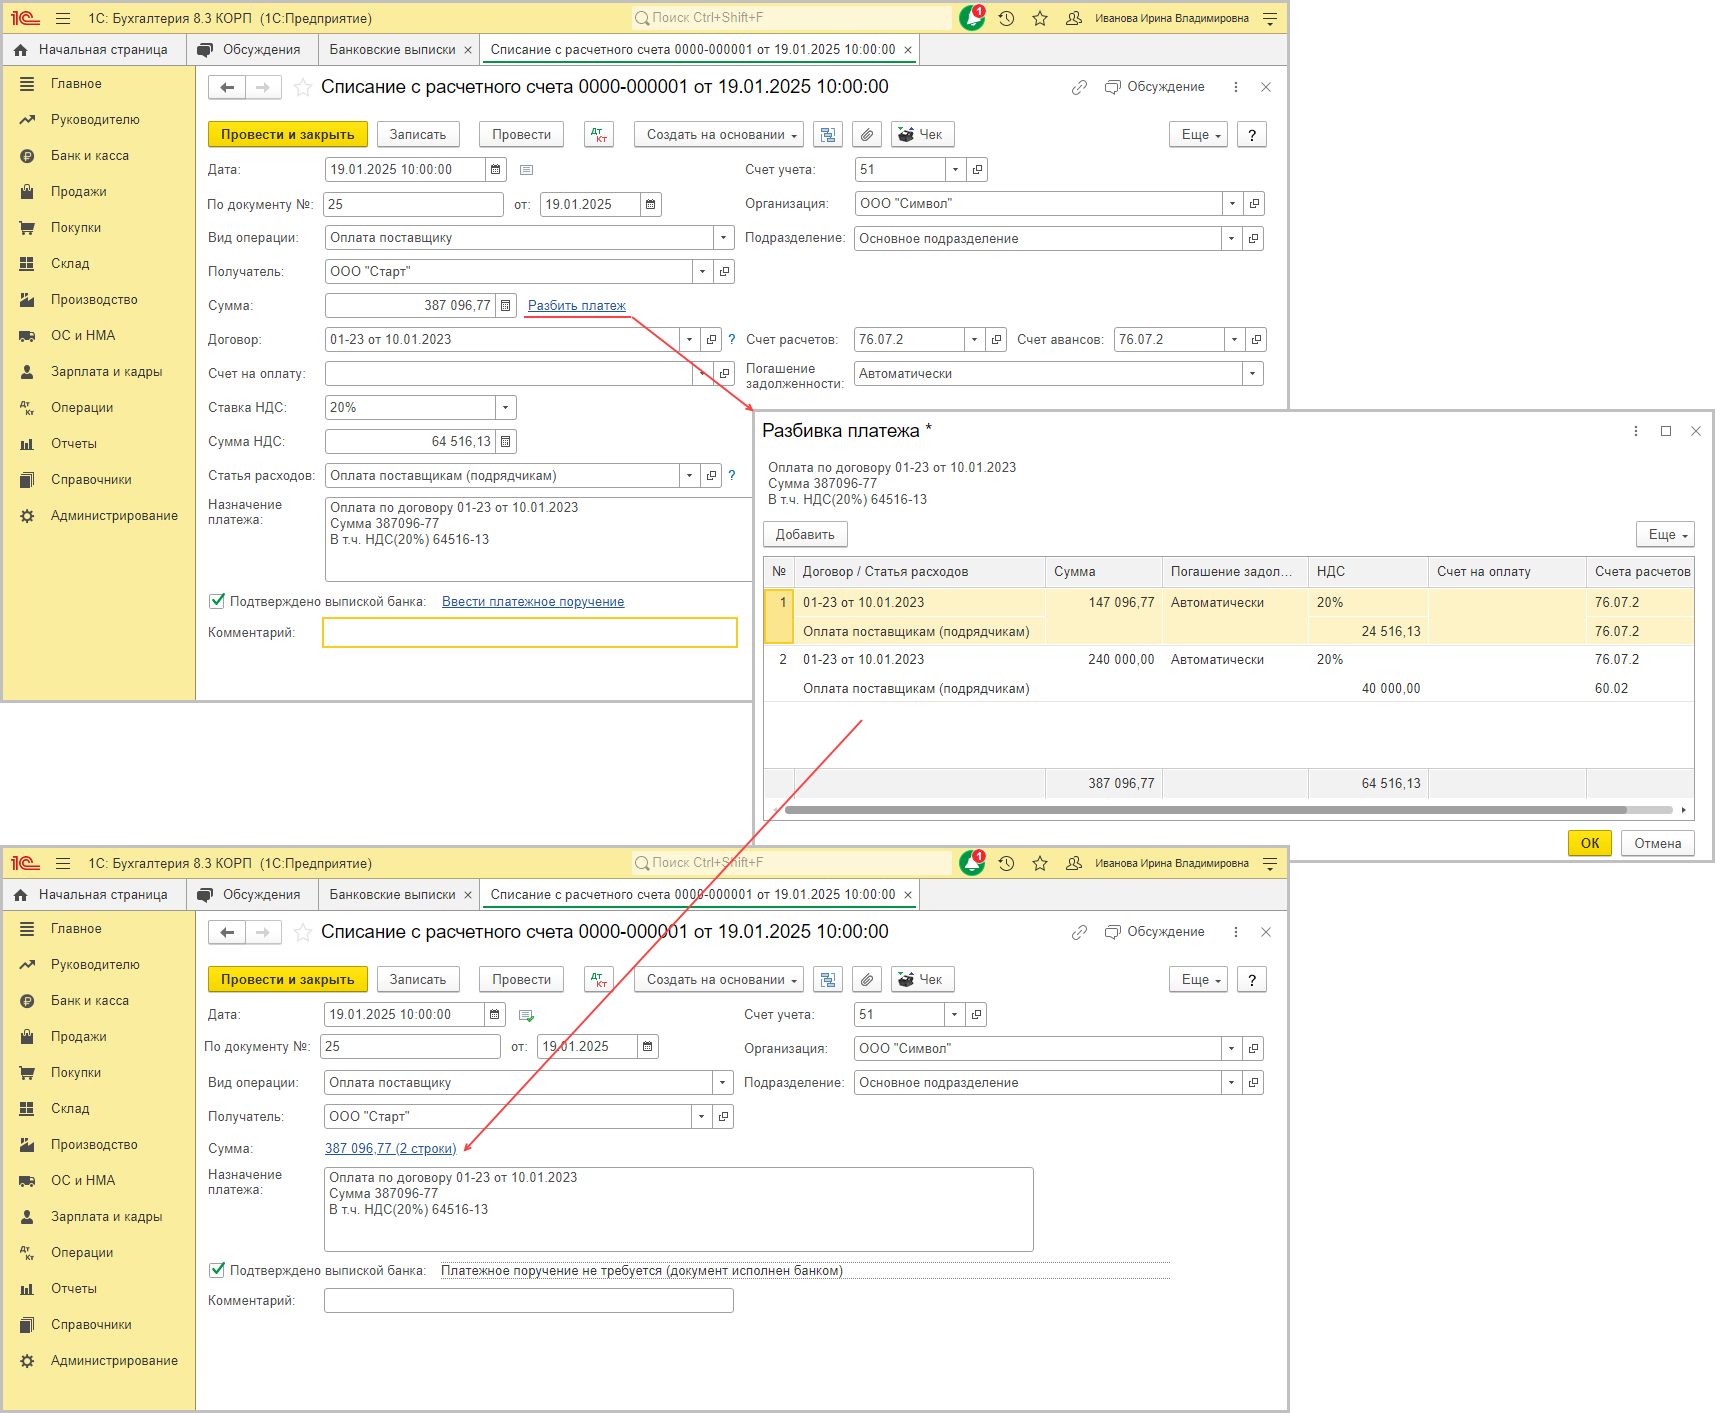Open Продажи menu in top sidebar

[x=78, y=192]
